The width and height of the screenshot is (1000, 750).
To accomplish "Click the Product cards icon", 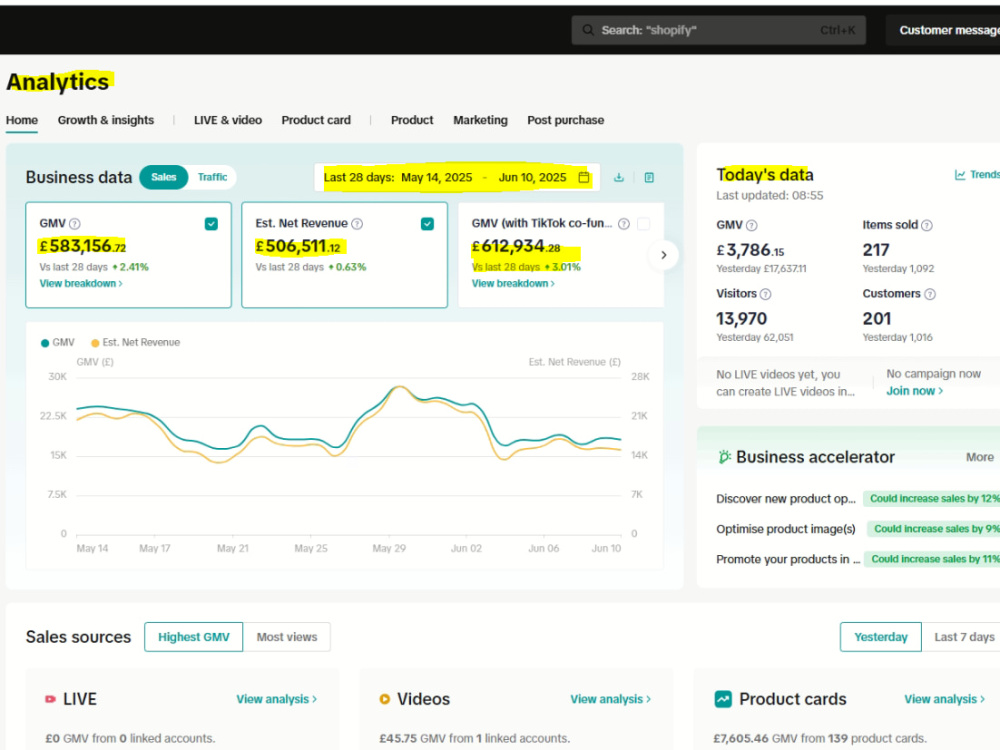I will click(x=723, y=699).
